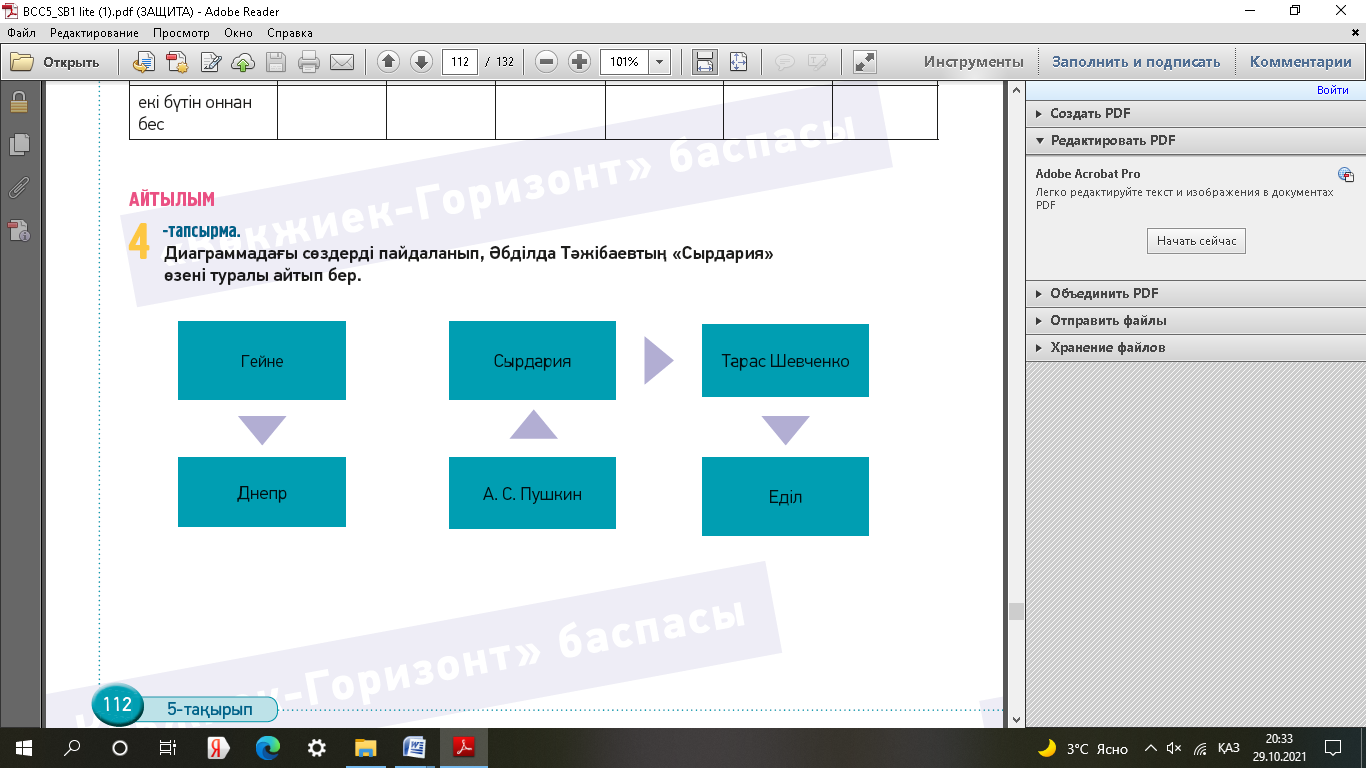The width and height of the screenshot is (1366, 768).
Task: Toggle fit-to-width scrolling page view
Action: (x=705, y=62)
